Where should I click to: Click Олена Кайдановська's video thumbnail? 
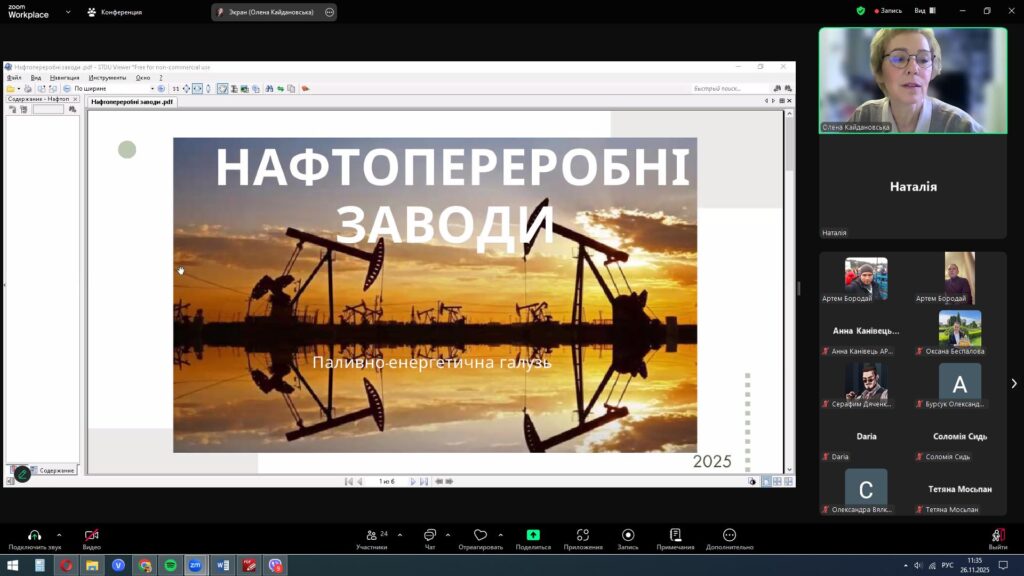point(912,80)
